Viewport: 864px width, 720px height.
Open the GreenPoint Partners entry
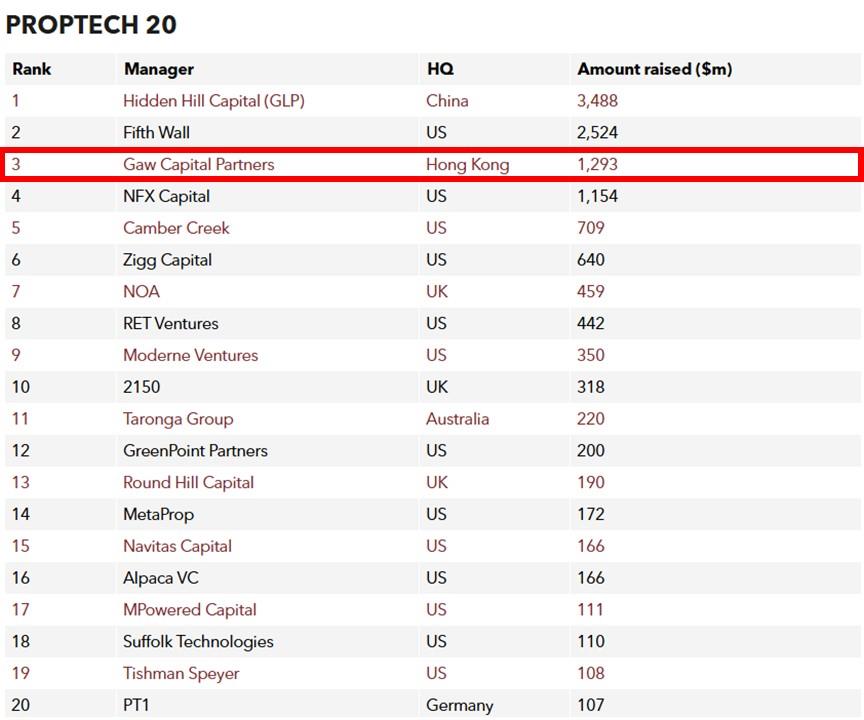point(195,451)
